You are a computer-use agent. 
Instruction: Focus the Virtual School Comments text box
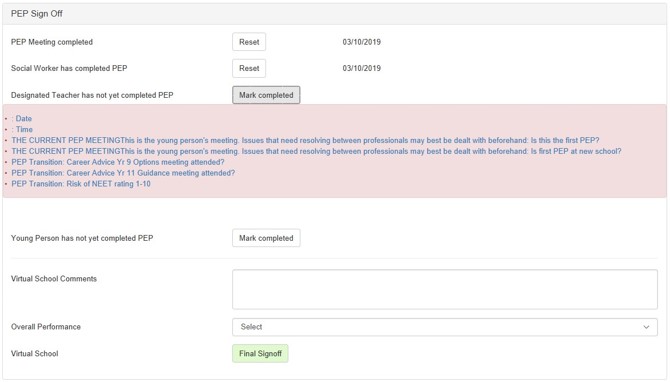point(445,289)
